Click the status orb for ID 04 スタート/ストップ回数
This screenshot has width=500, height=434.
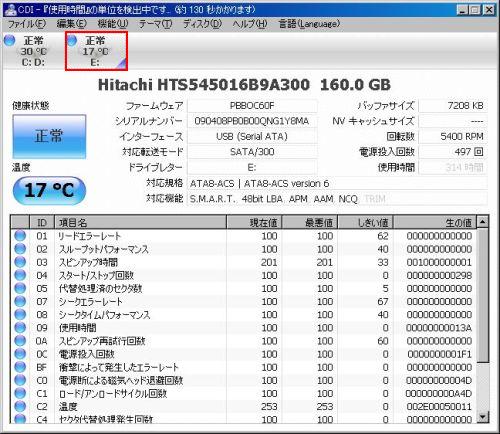20,275
